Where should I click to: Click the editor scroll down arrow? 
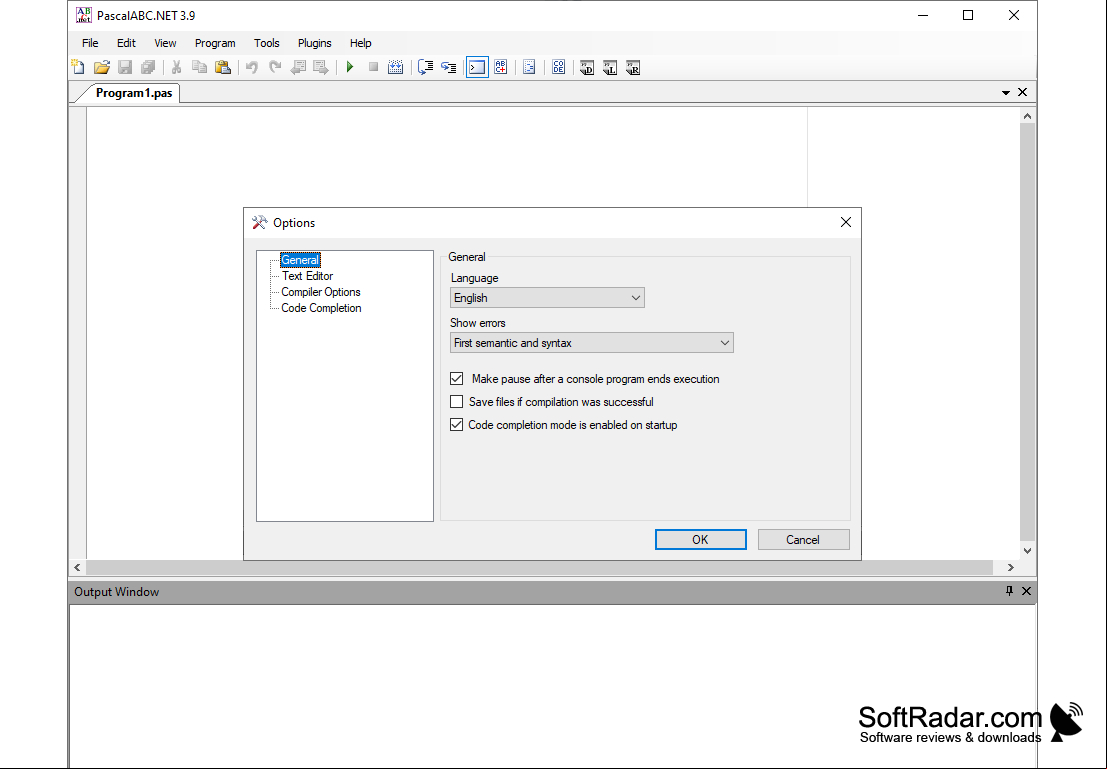1028,551
